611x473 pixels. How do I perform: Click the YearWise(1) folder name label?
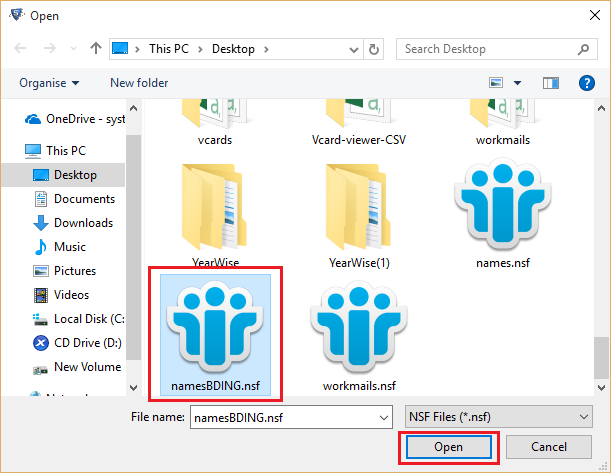click(359, 263)
